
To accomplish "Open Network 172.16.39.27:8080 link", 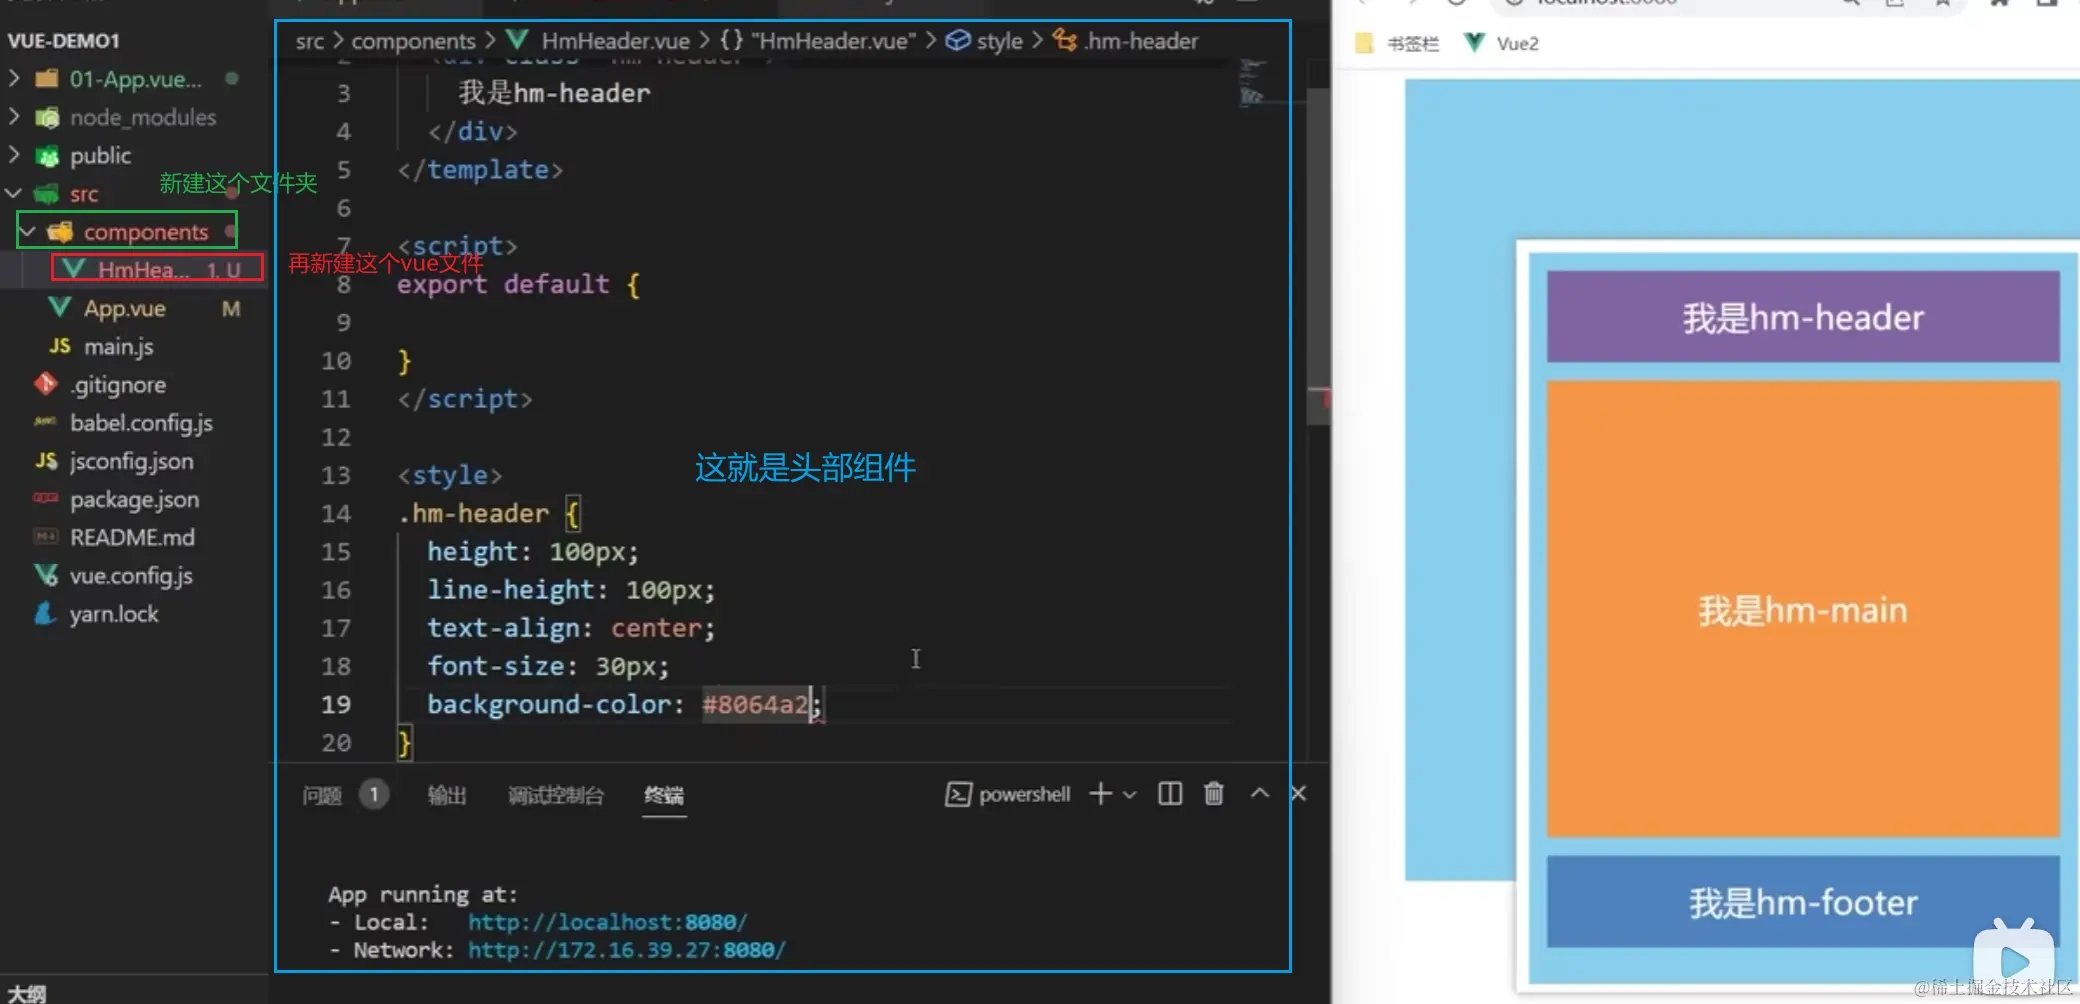I will [x=627, y=950].
